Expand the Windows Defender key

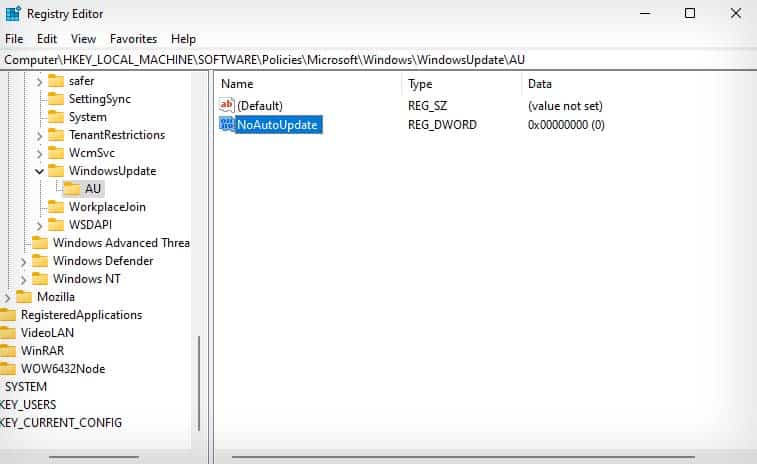tap(23, 262)
